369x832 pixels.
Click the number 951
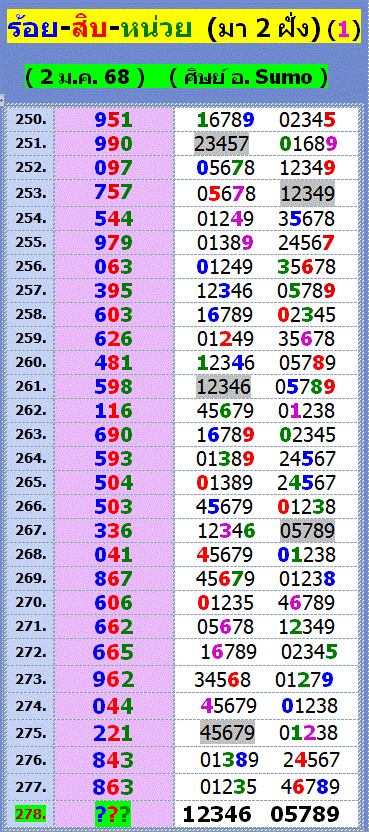coord(114,120)
